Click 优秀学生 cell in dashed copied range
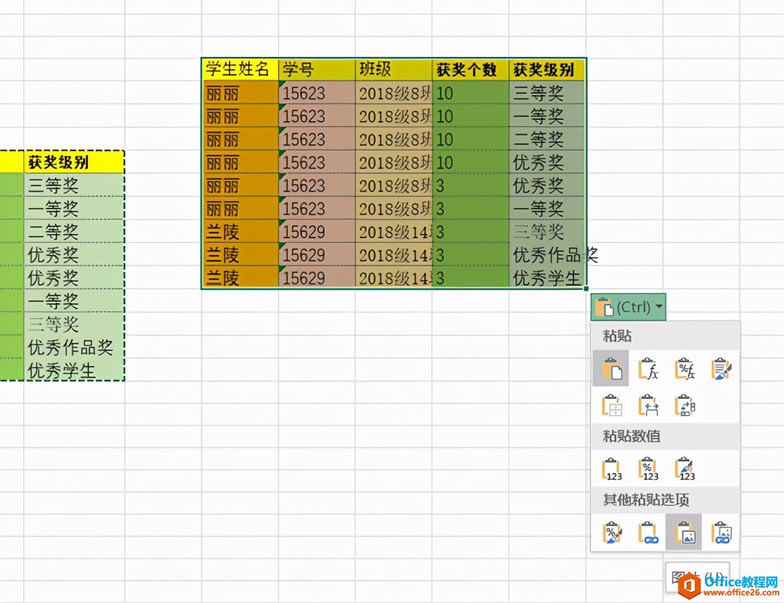This screenshot has height=603, width=784. 74,370
